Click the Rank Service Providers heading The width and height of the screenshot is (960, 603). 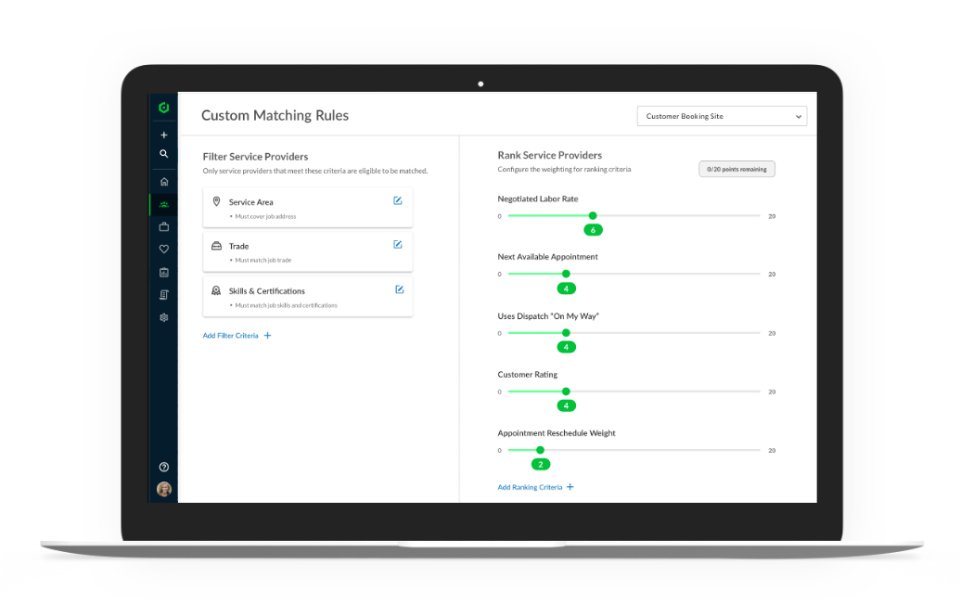pyautogui.click(x=550, y=155)
